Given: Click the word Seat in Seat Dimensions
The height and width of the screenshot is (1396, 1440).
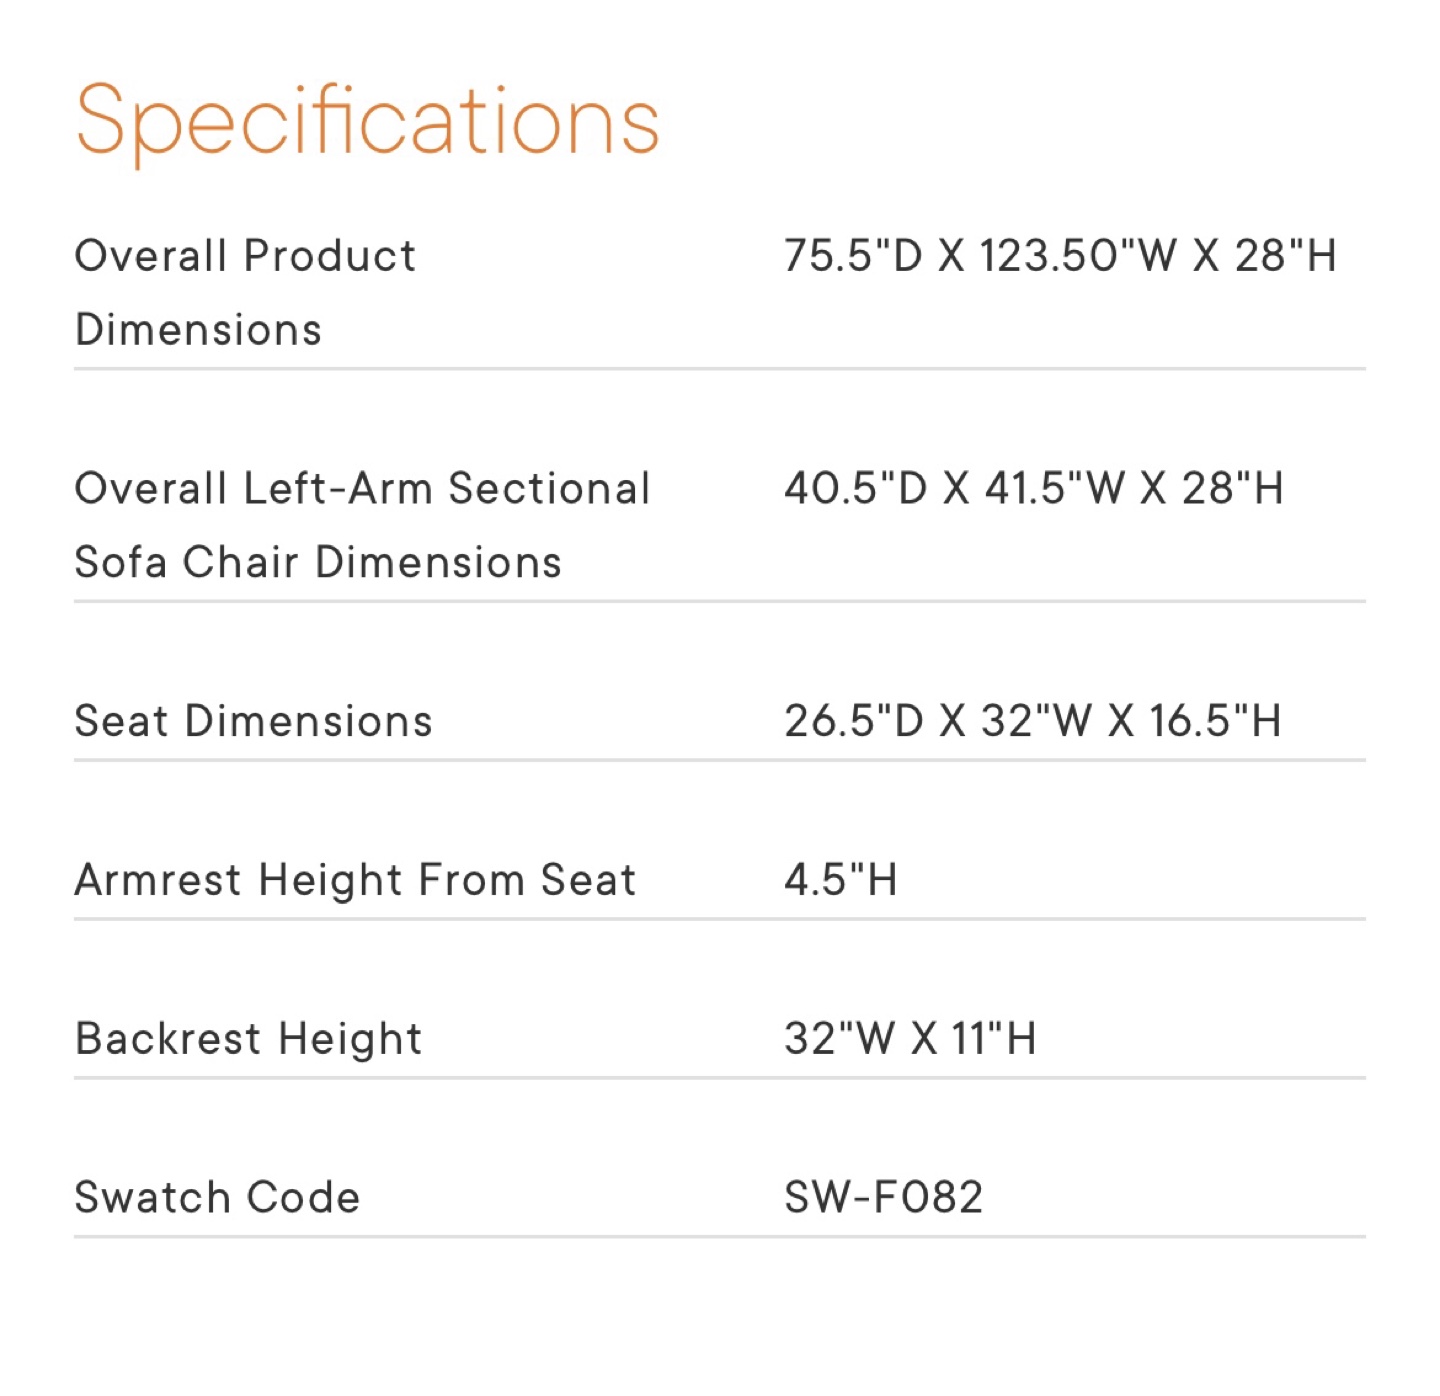Looking at the screenshot, I should [x=121, y=721].
